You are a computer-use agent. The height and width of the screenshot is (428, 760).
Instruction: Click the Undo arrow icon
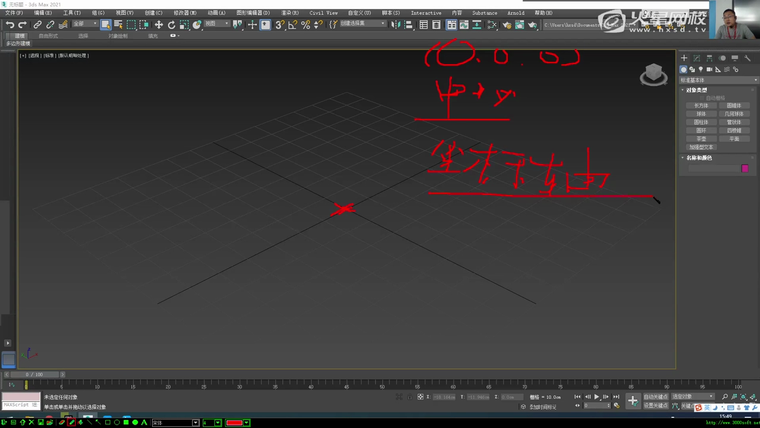pos(10,25)
